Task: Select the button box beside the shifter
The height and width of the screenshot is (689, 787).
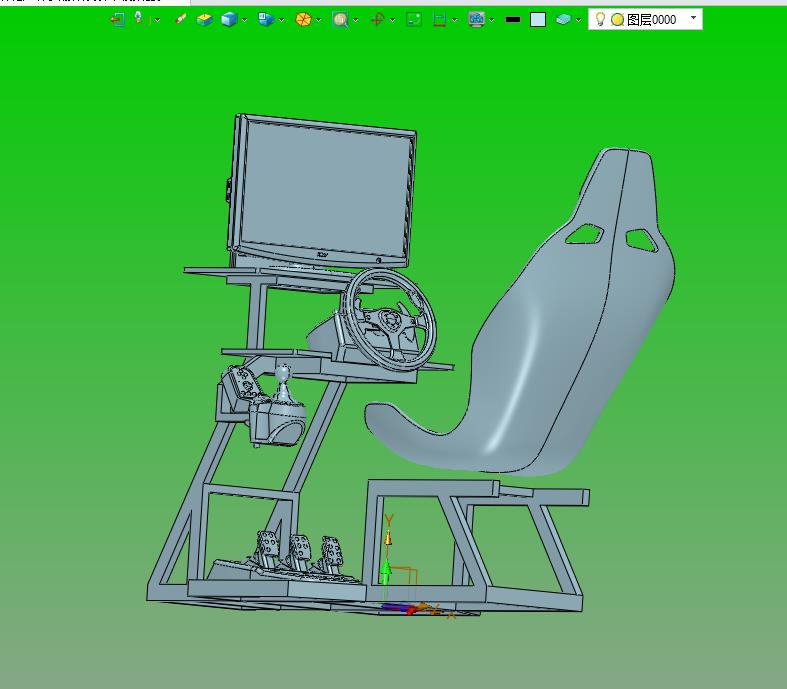Action: tap(242, 382)
